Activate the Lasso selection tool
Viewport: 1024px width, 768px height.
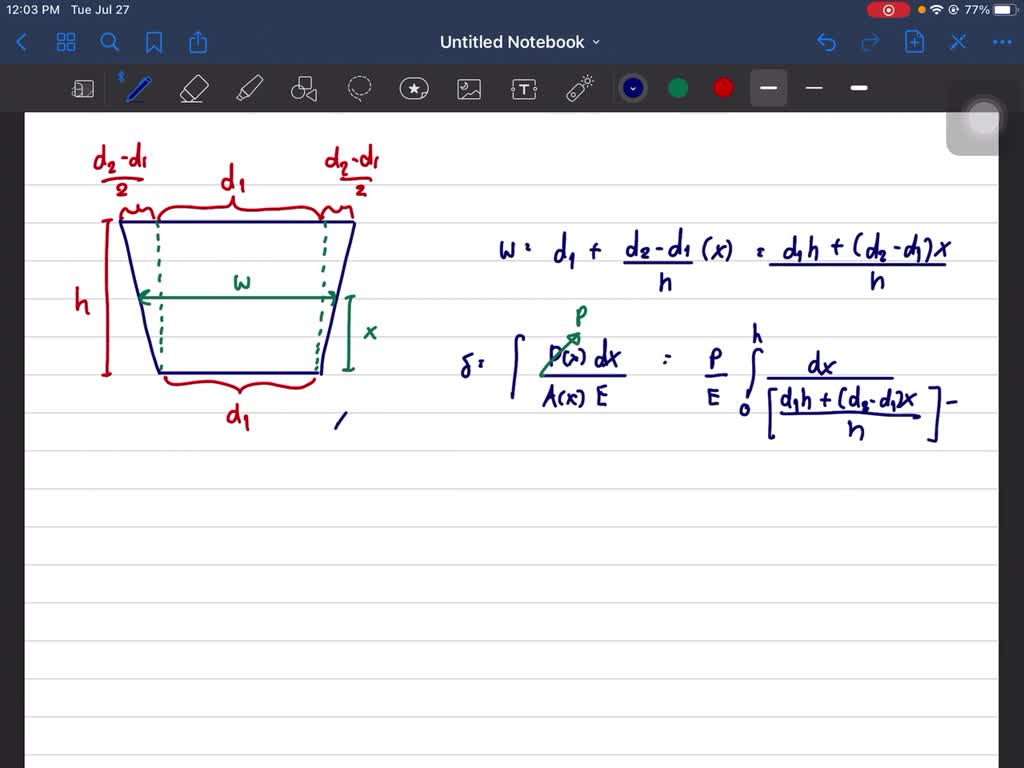coord(359,88)
